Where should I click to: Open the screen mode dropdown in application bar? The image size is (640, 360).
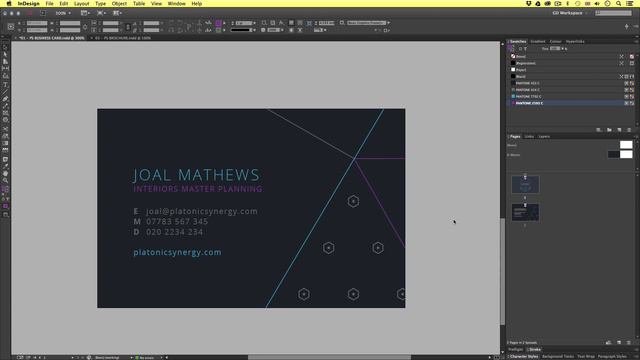pyautogui.click(x=101, y=13)
